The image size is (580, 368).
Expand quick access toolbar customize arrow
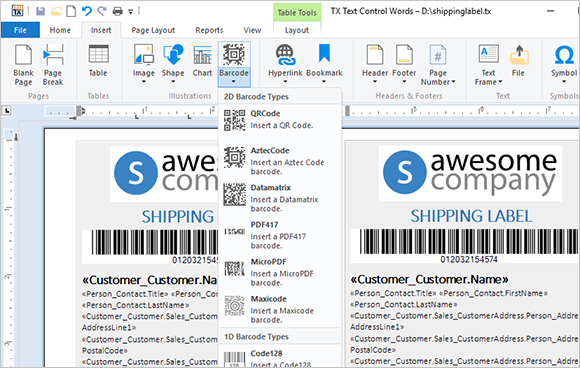coord(131,12)
